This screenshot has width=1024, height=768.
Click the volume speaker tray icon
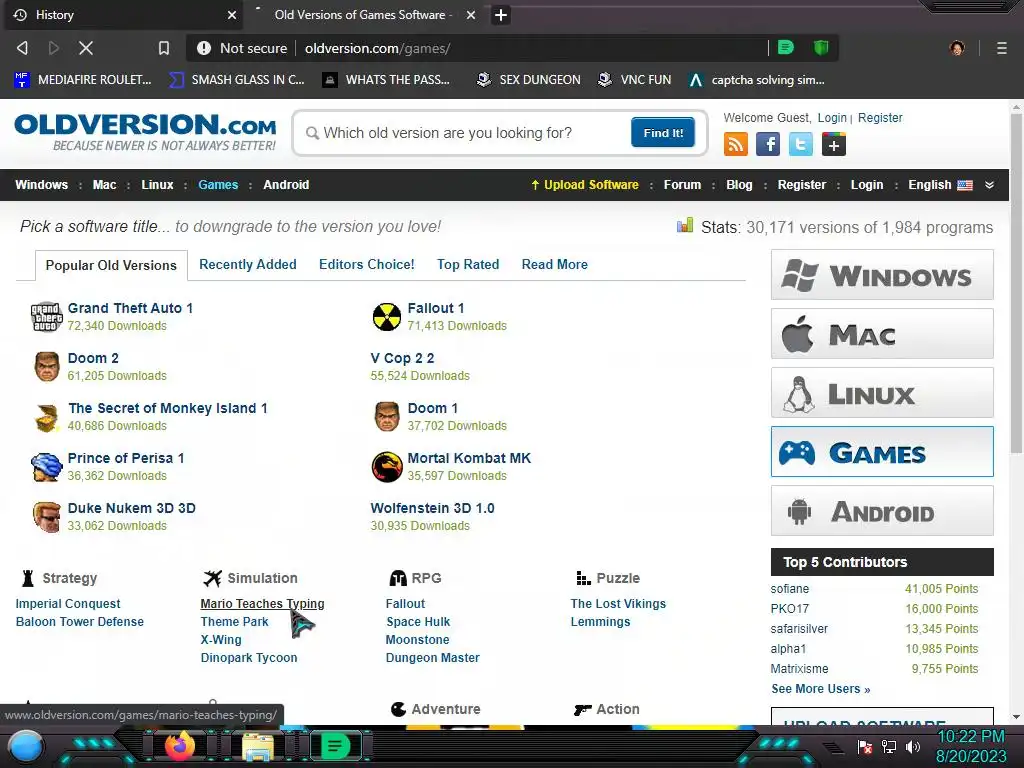coord(913,746)
